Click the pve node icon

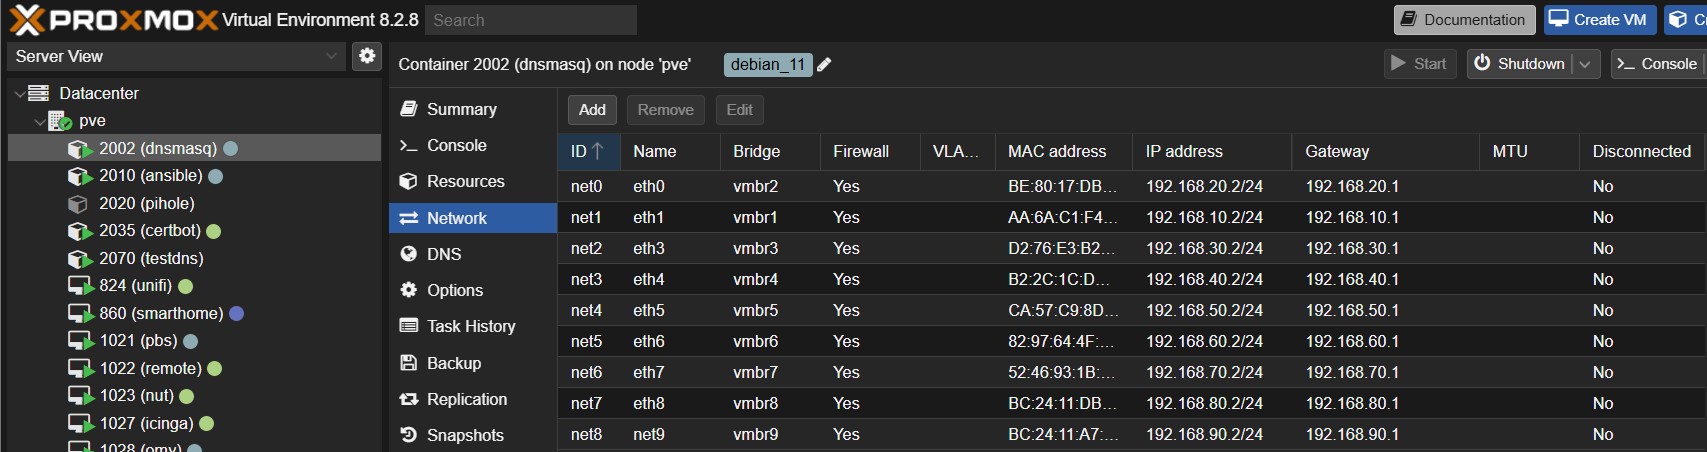60,121
